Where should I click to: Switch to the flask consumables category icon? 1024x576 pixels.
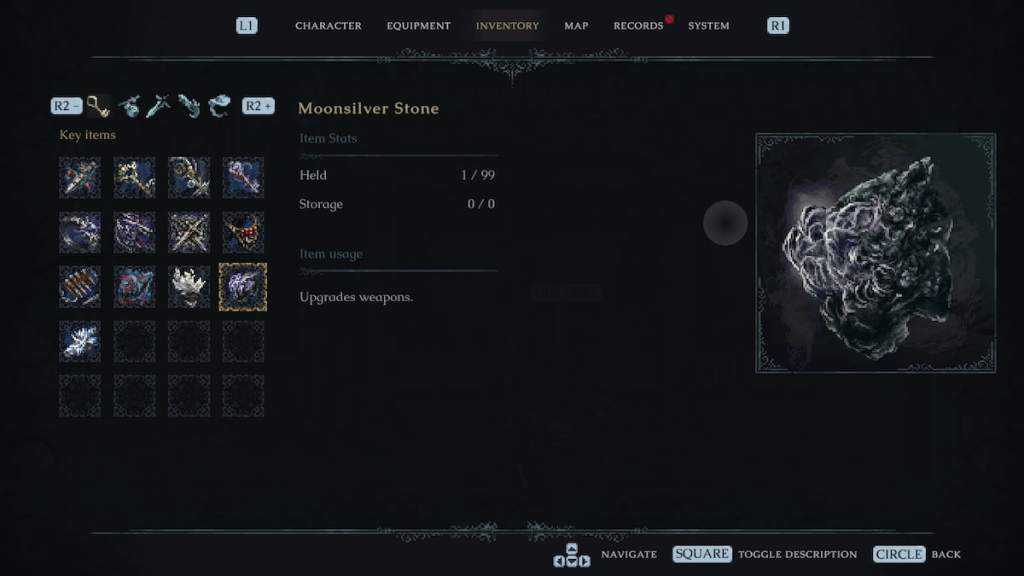click(x=129, y=106)
